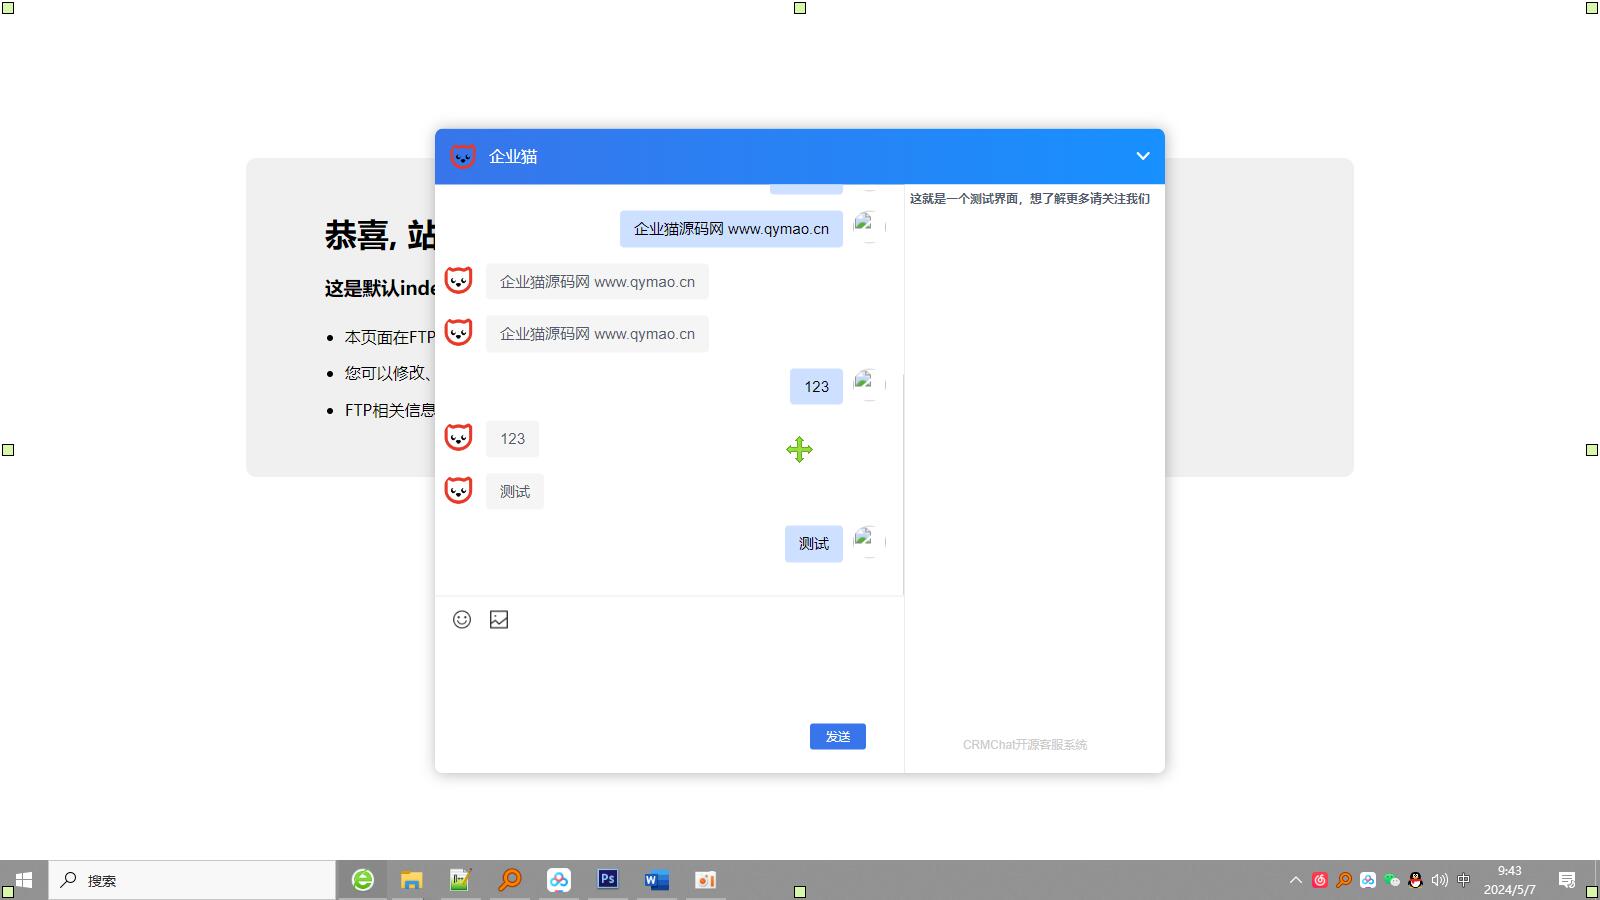
Task: Open Baidu Netdisk pinned taskbar icon
Action: click(558, 880)
